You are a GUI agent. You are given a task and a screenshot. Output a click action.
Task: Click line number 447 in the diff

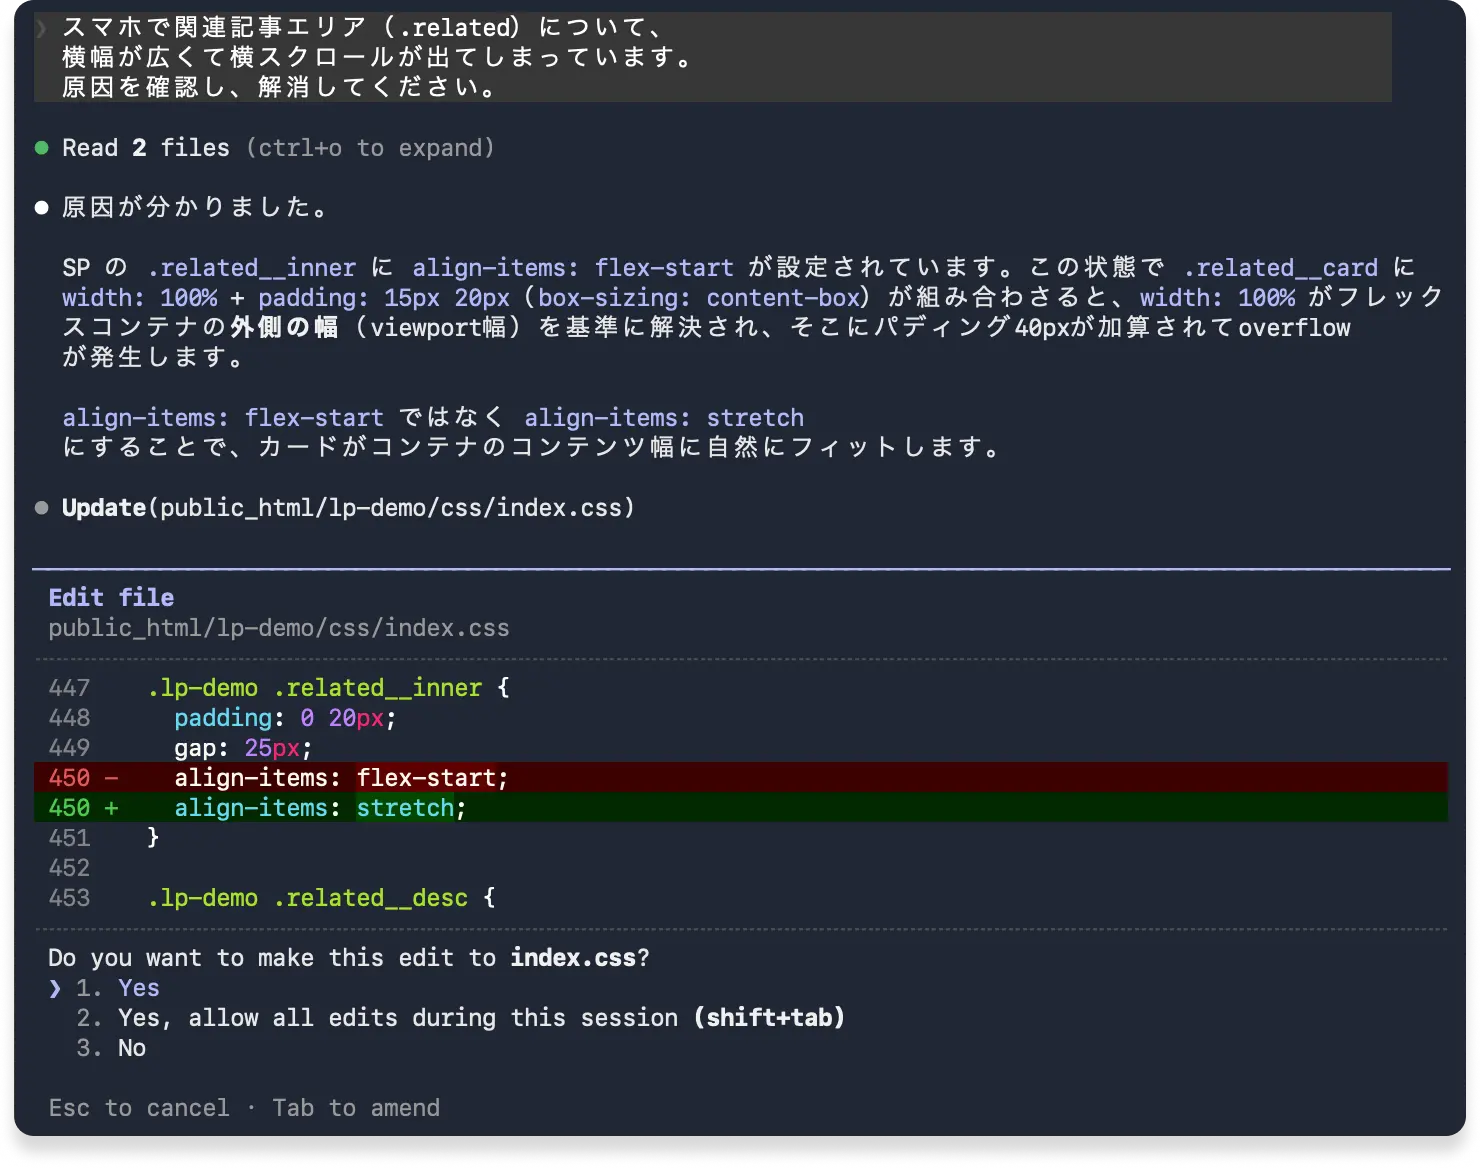(69, 688)
